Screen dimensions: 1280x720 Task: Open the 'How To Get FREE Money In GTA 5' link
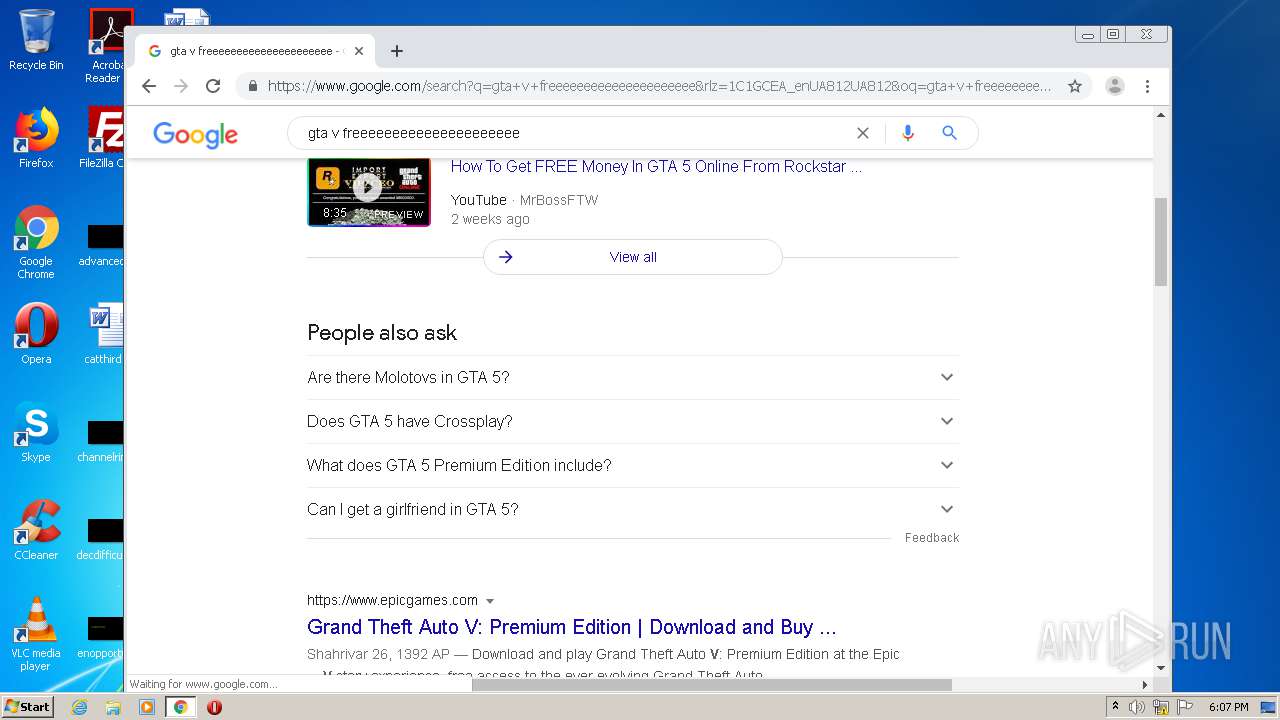pos(656,167)
